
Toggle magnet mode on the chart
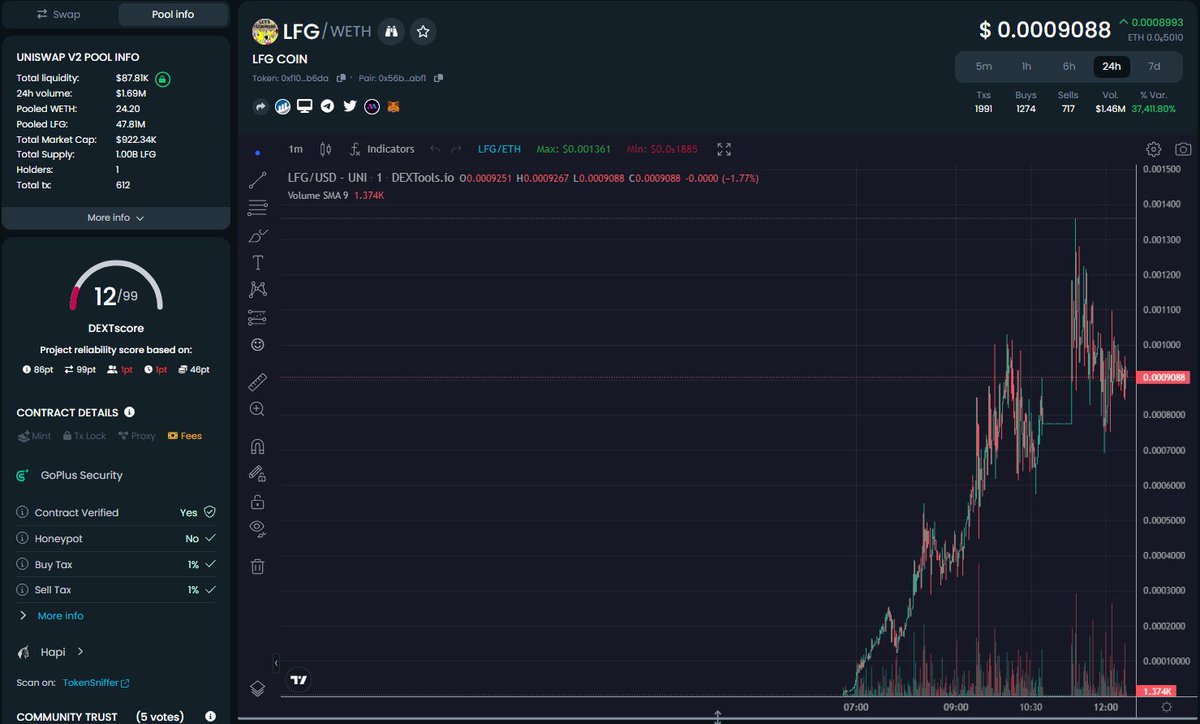point(257,447)
